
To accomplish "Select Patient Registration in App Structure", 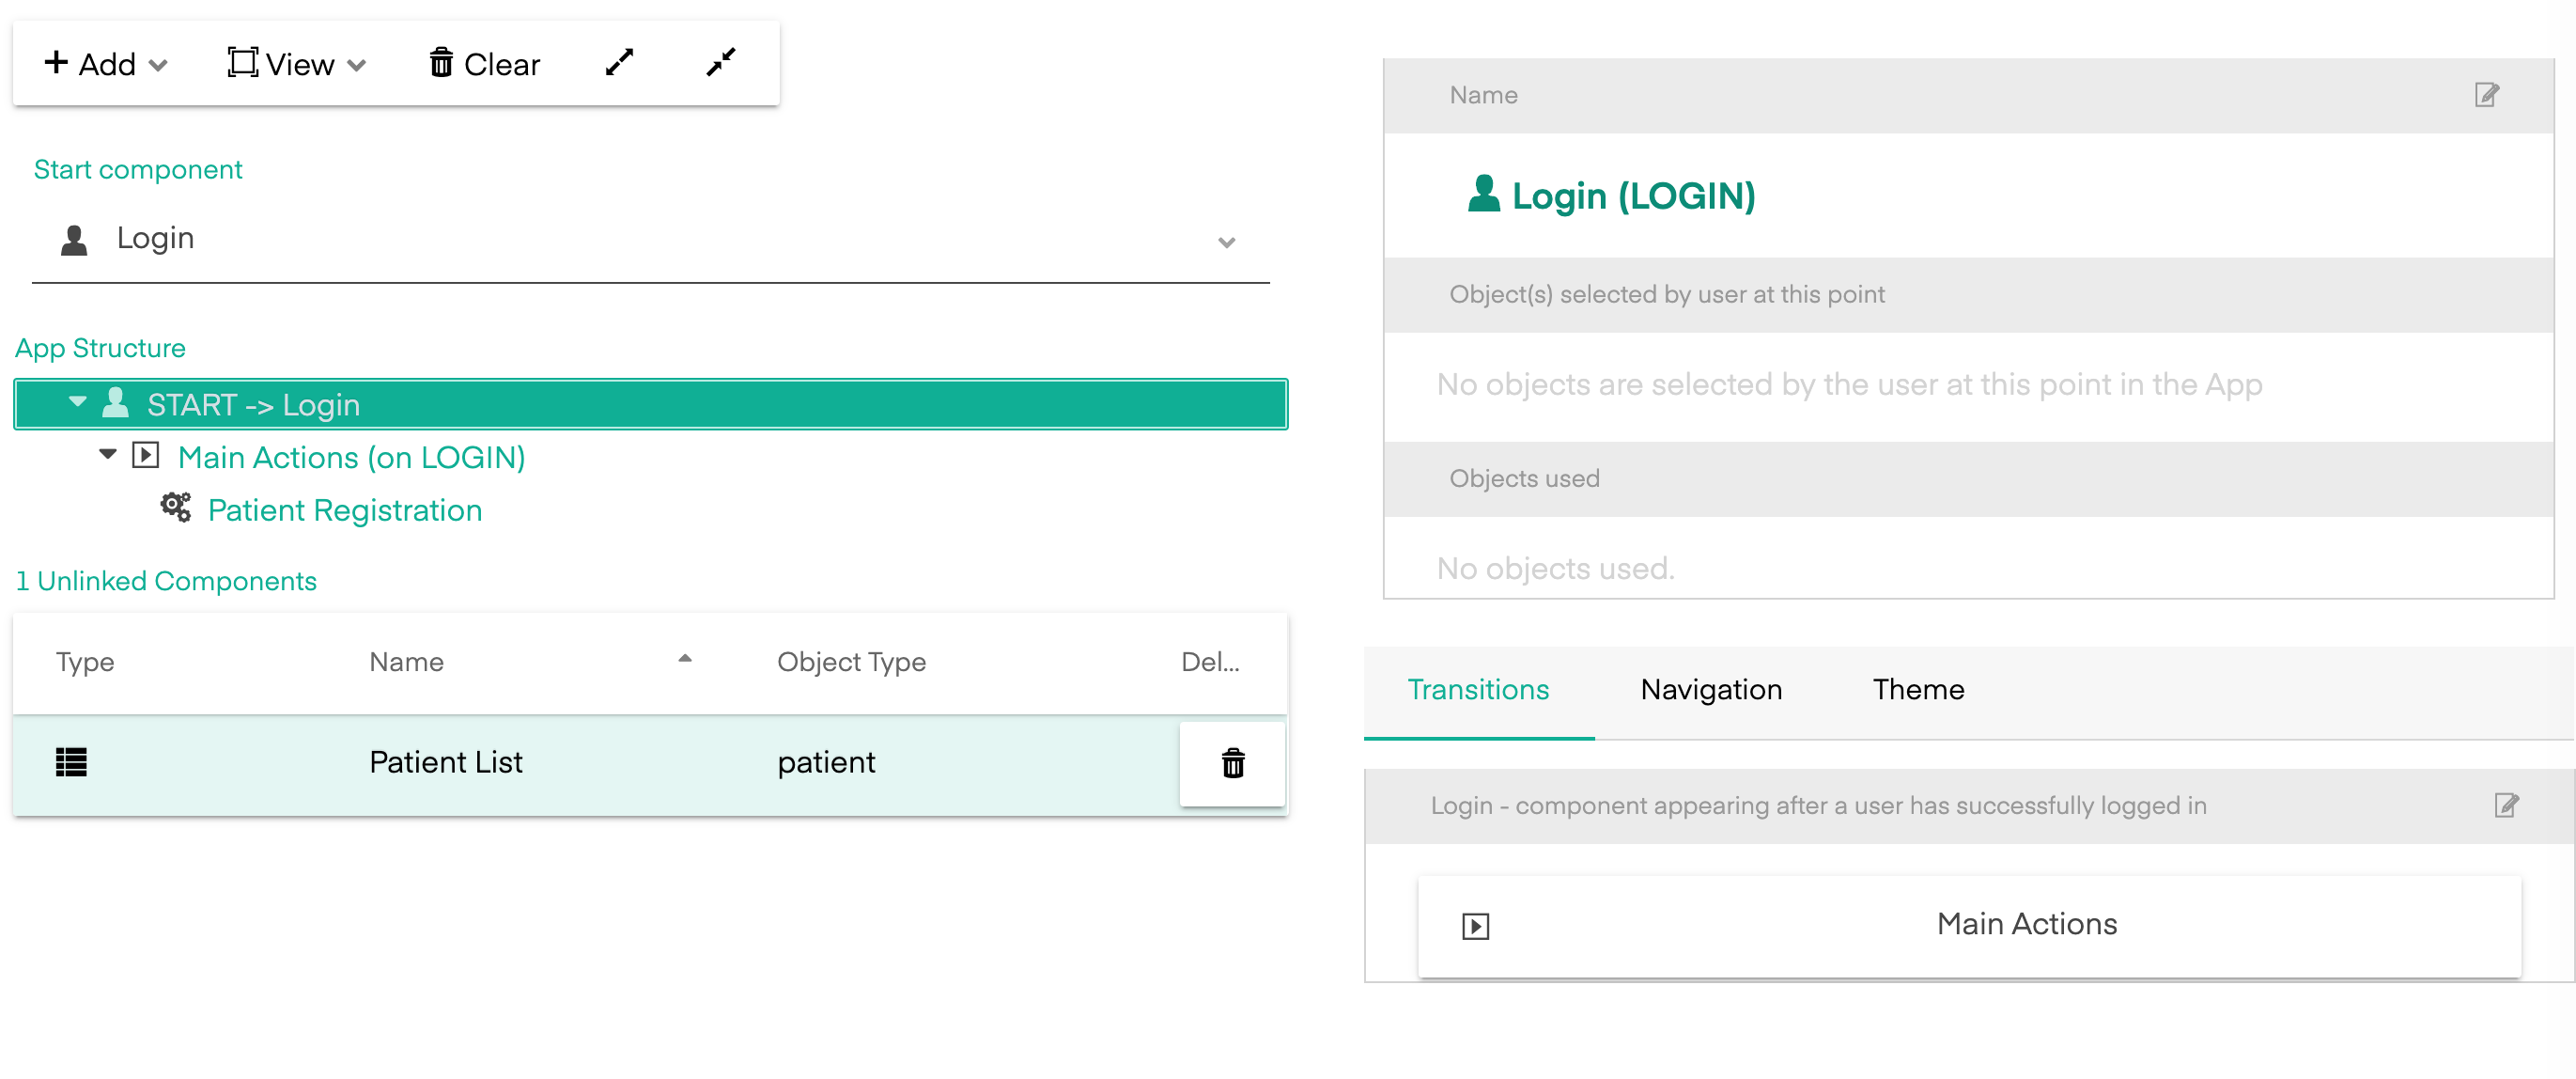I will pos(345,511).
